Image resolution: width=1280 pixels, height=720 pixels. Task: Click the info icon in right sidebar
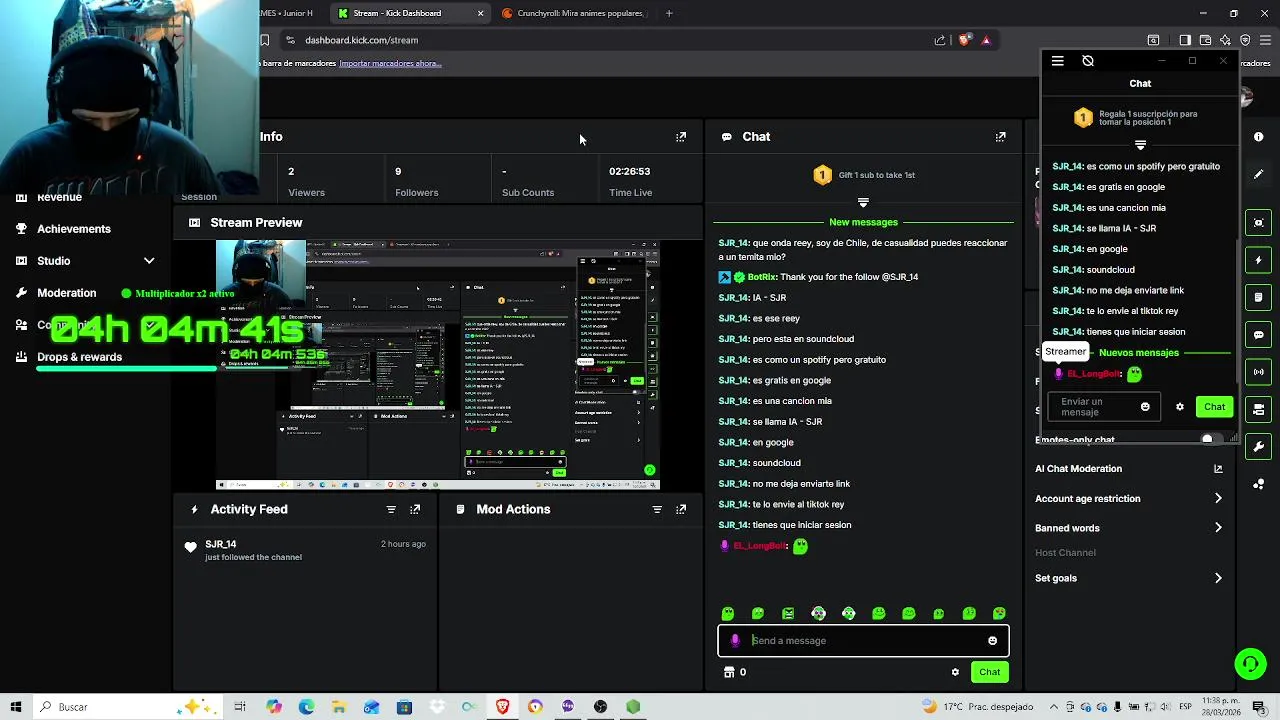pyautogui.click(x=1258, y=136)
